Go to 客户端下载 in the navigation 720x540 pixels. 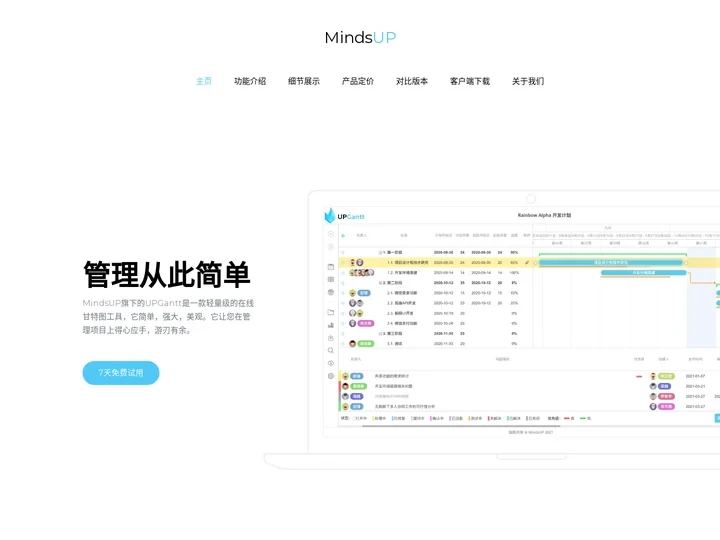coord(470,81)
